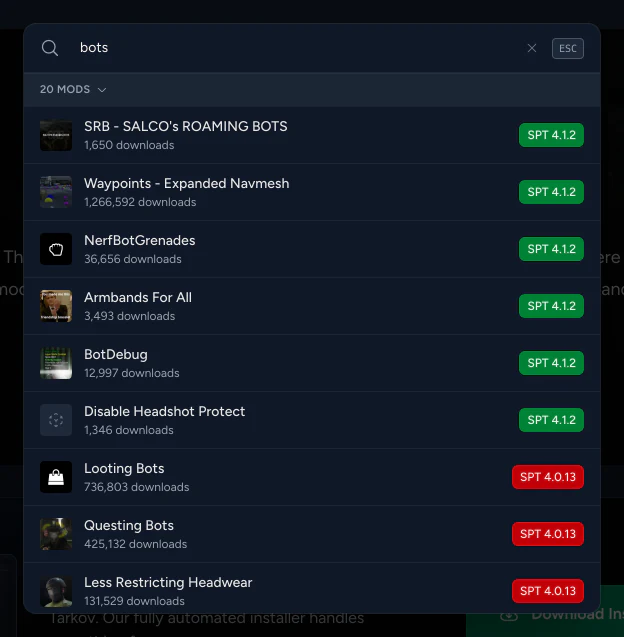Click the '20 MODS' section header label
Screen dimensions: 624x637
(x=65, y=89)
